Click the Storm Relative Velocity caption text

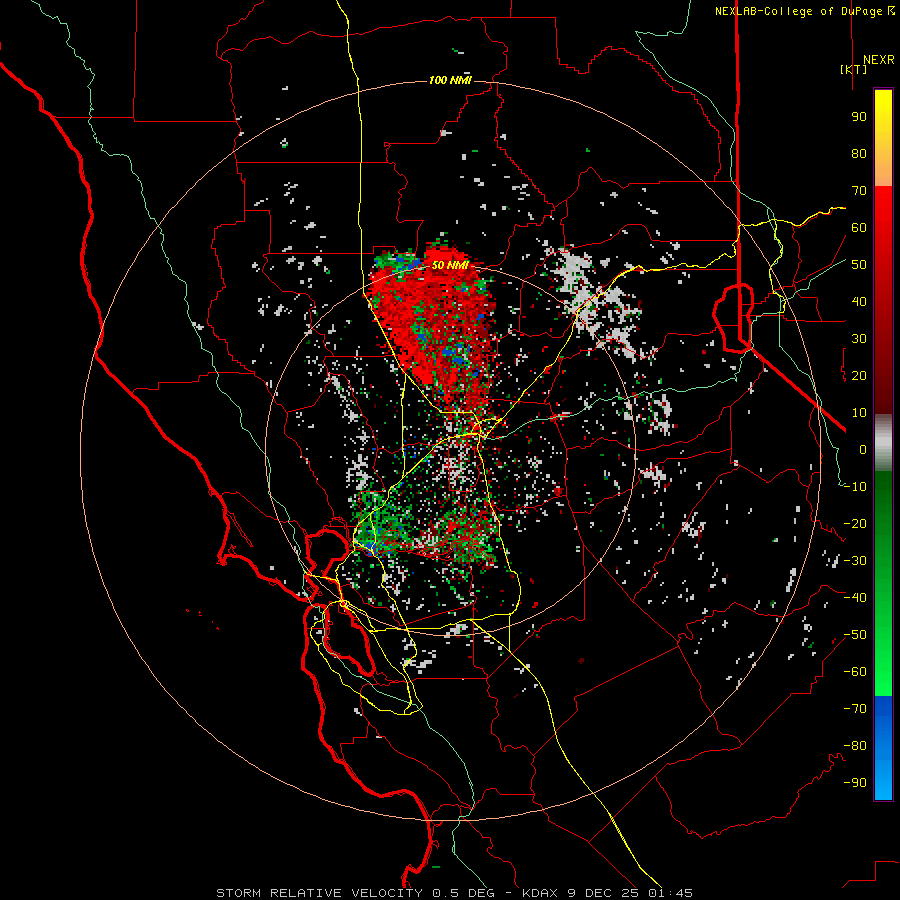point(454,893)
